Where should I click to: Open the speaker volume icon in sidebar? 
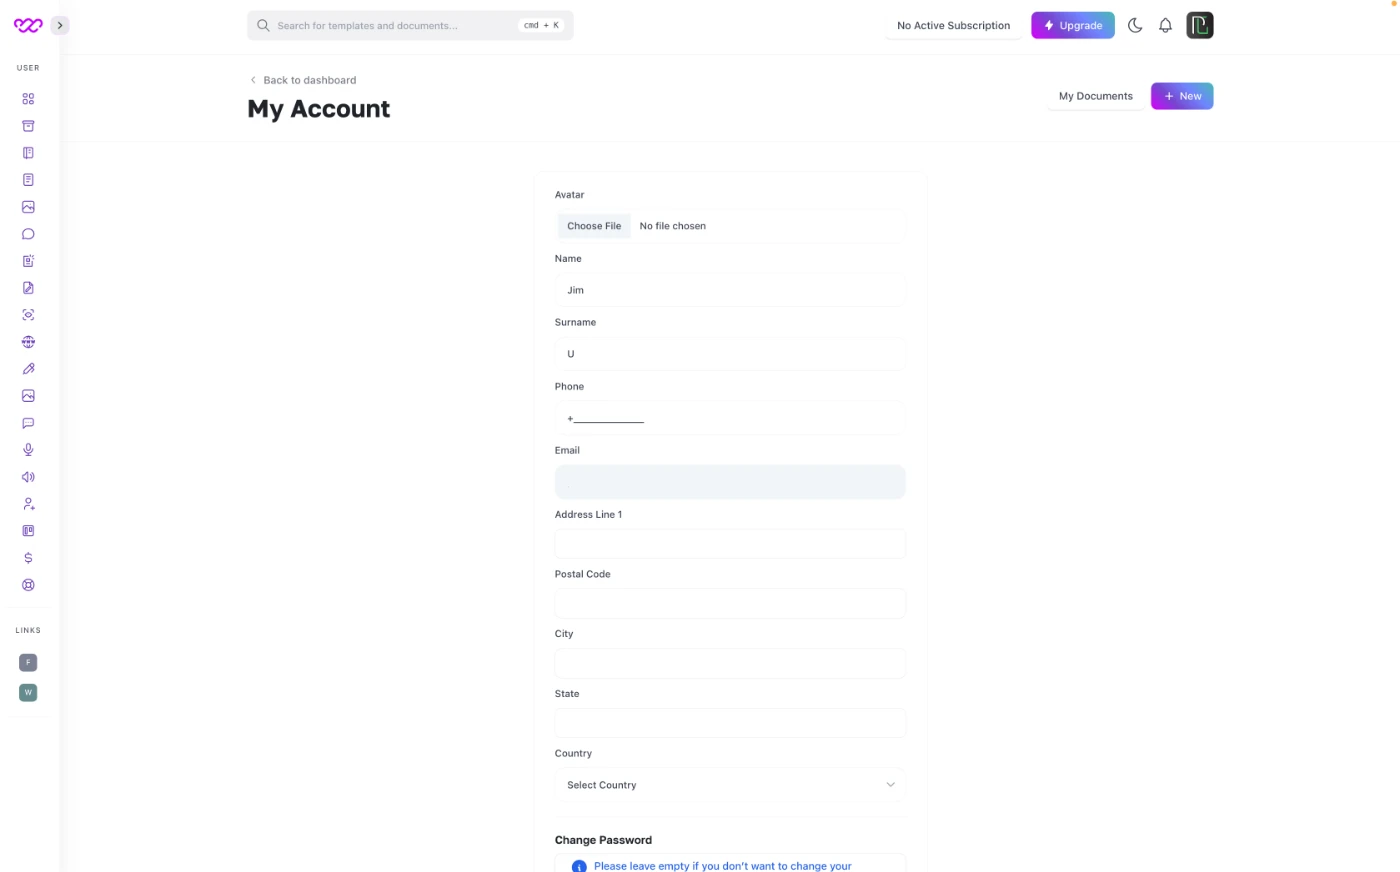point(28,477)
